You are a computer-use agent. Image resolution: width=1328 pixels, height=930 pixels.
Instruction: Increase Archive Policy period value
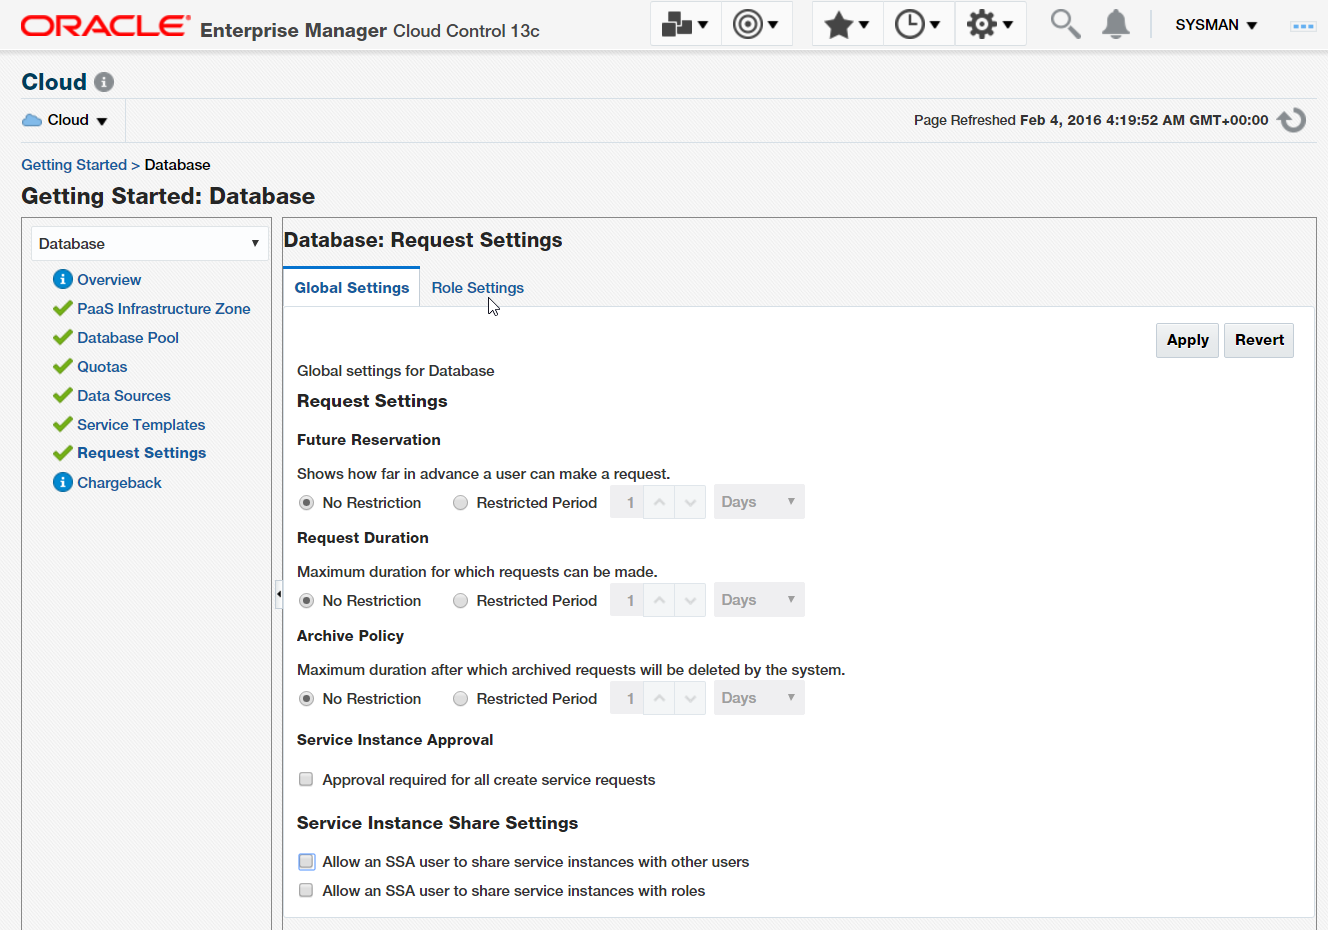(x=659, y=698)
